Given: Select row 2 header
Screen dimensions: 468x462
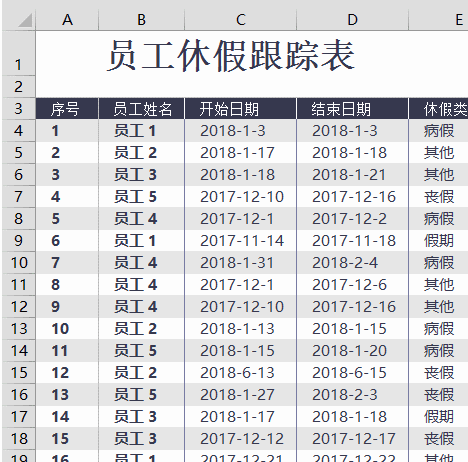Looking at the screenshot, I should (x=18, y=87).
